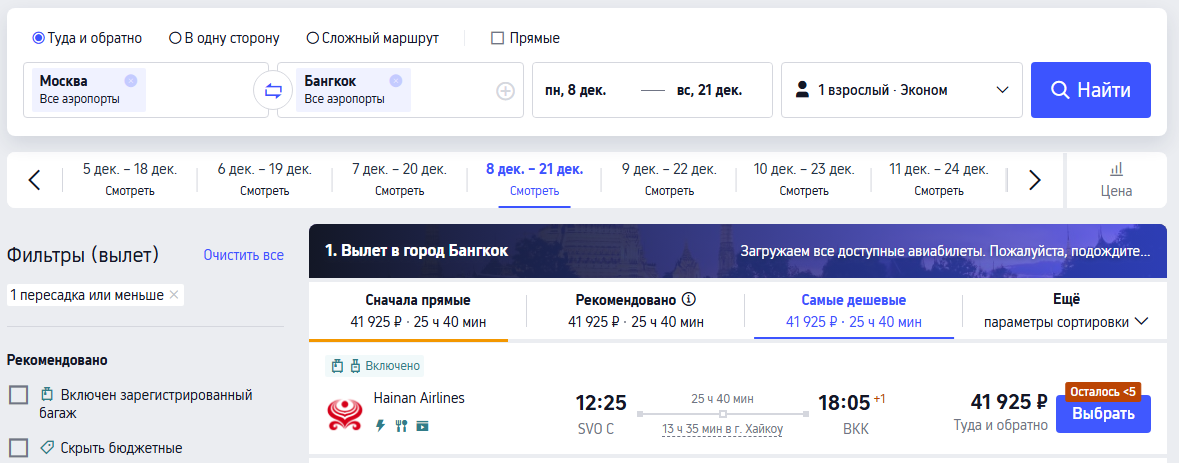Swap origin and destination cities
The image size is (1179, 463).
[273, 91]
